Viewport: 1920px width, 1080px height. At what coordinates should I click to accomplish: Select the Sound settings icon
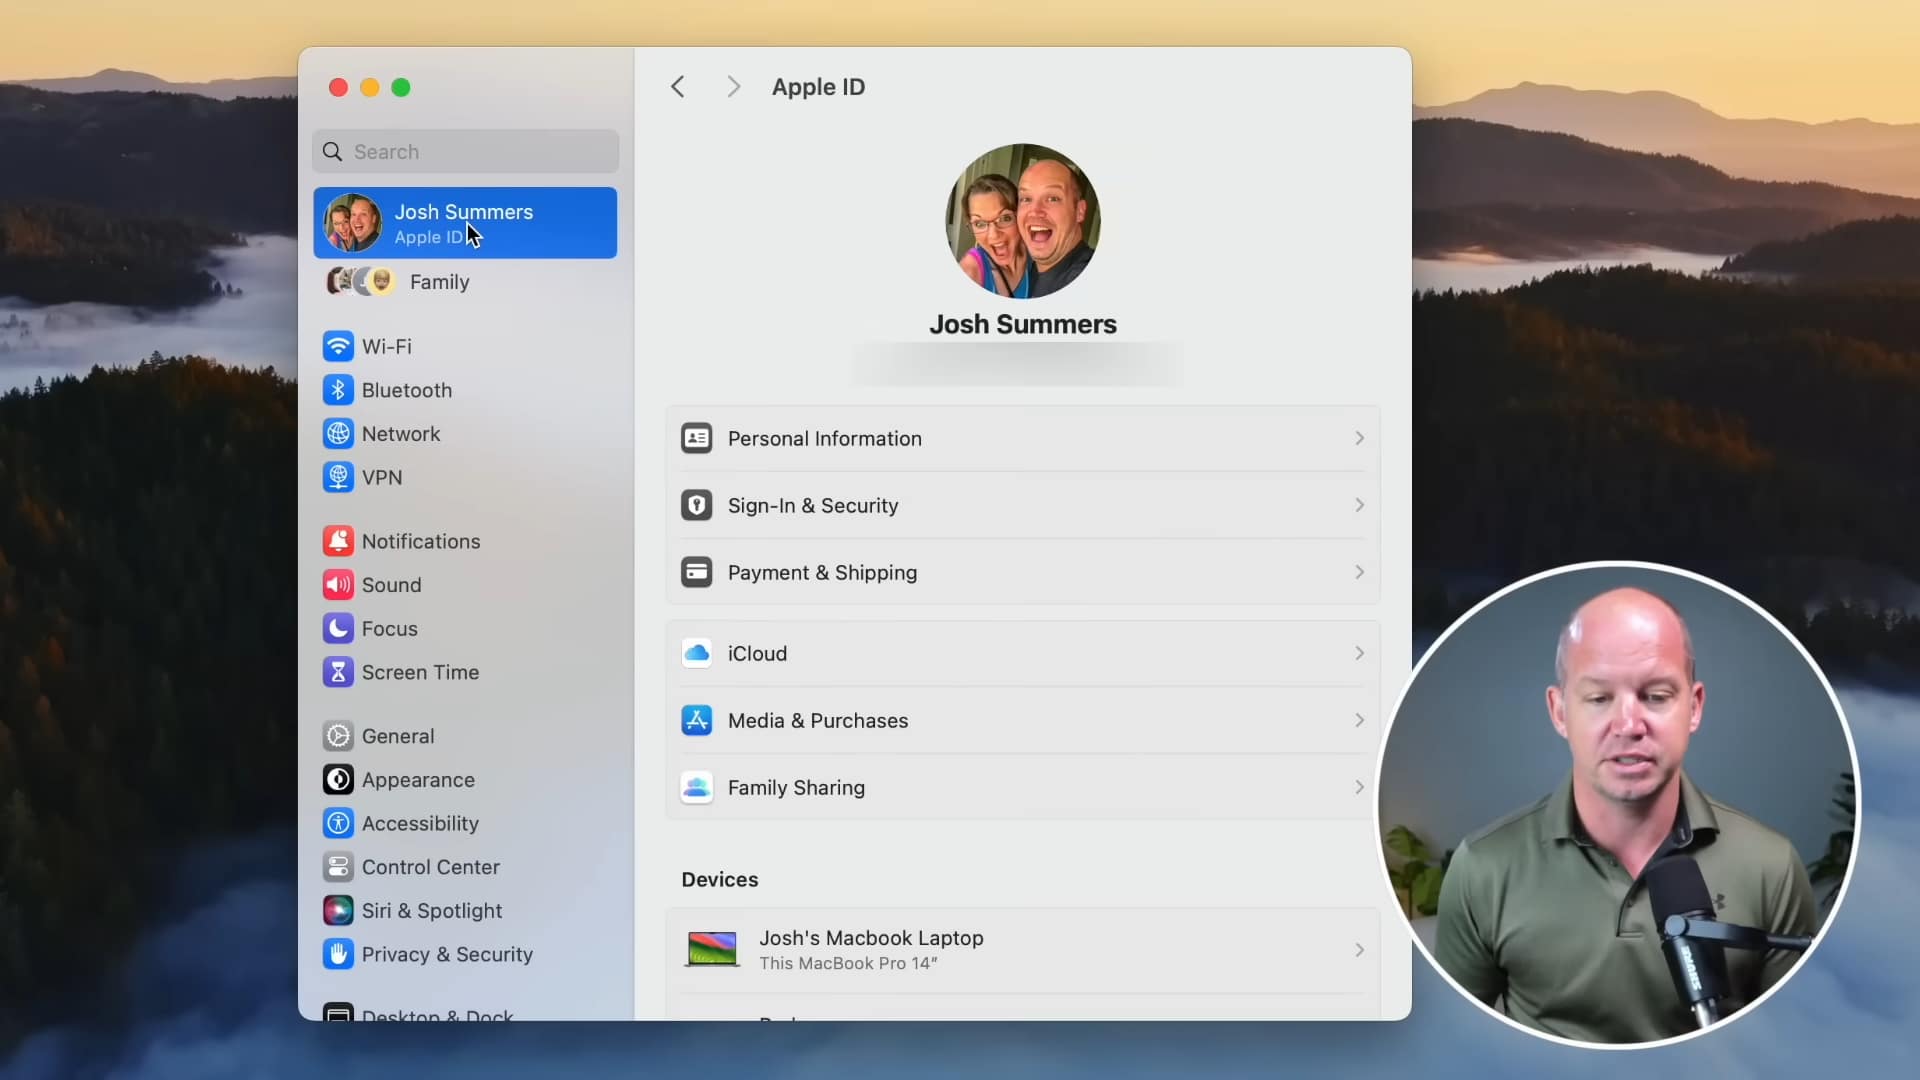pyautogui.click(x=338, y=584)
